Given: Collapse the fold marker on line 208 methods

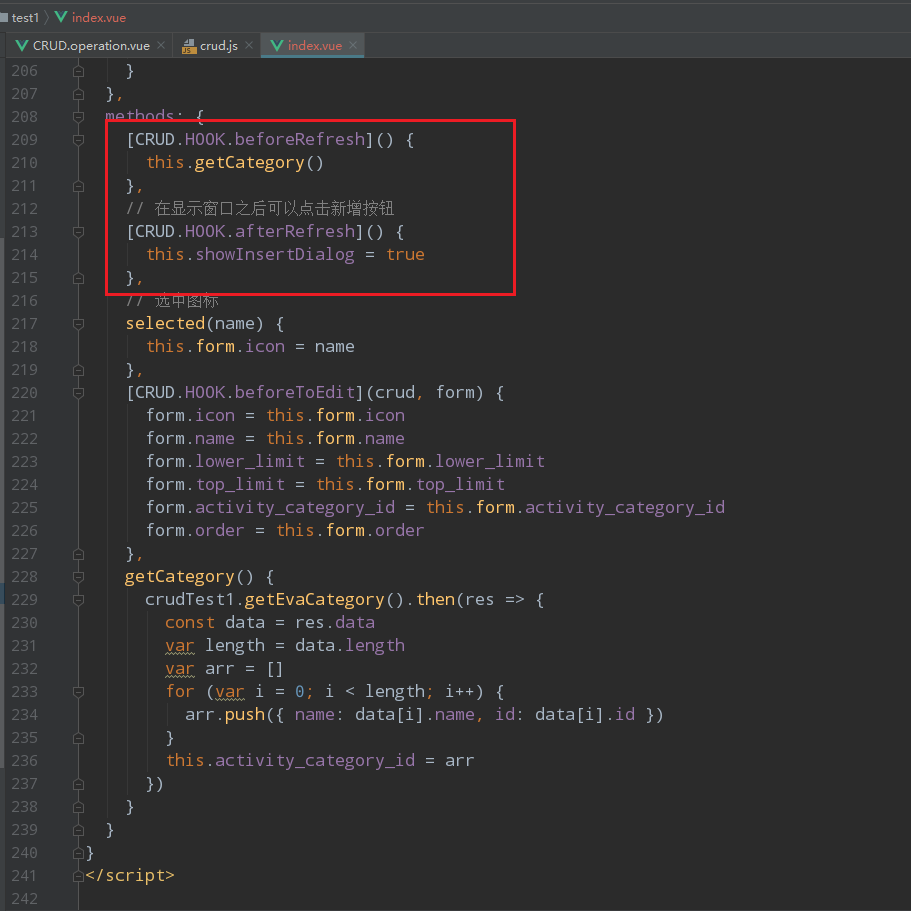Looking at the screenshot, I should pyautogui.click(x=78, y=117).
